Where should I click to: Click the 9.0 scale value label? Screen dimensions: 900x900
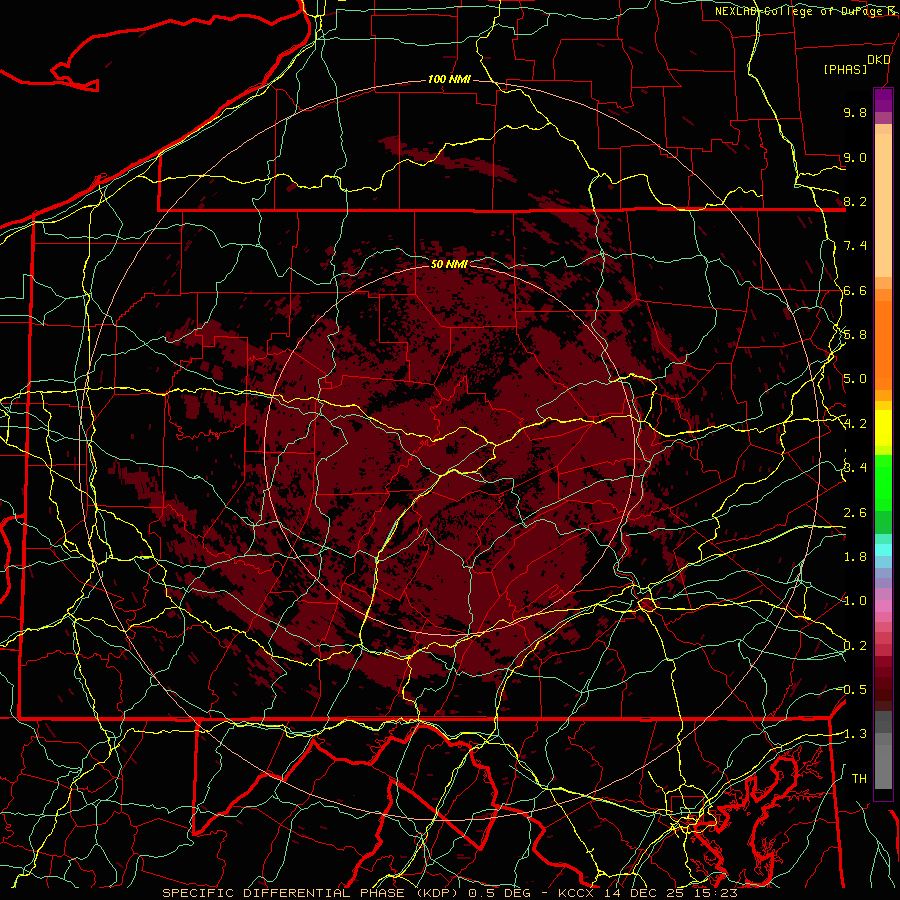855,157
